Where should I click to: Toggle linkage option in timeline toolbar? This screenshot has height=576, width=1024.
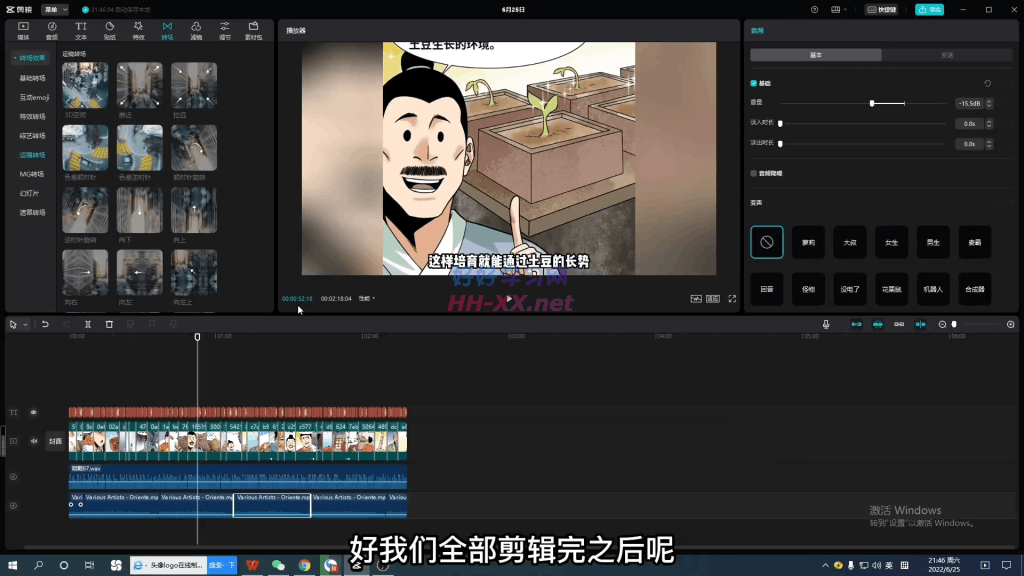point(899,324)
